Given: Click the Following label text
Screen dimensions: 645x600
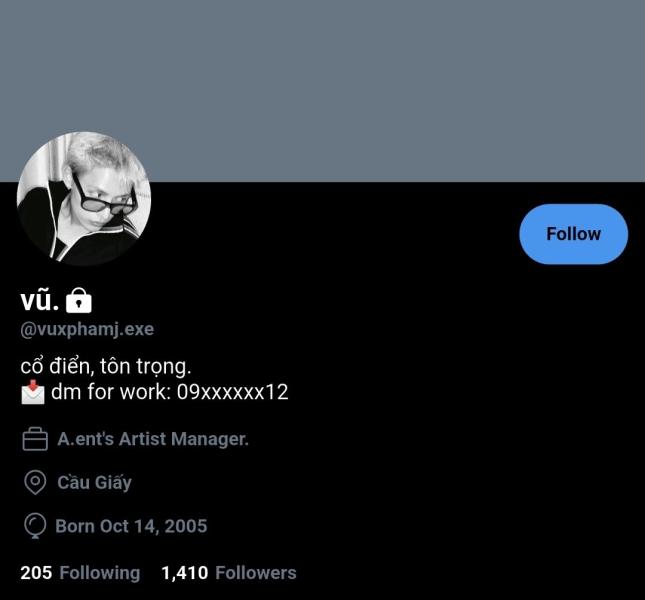Looking at the screenshot, I should tap(100, 573).
